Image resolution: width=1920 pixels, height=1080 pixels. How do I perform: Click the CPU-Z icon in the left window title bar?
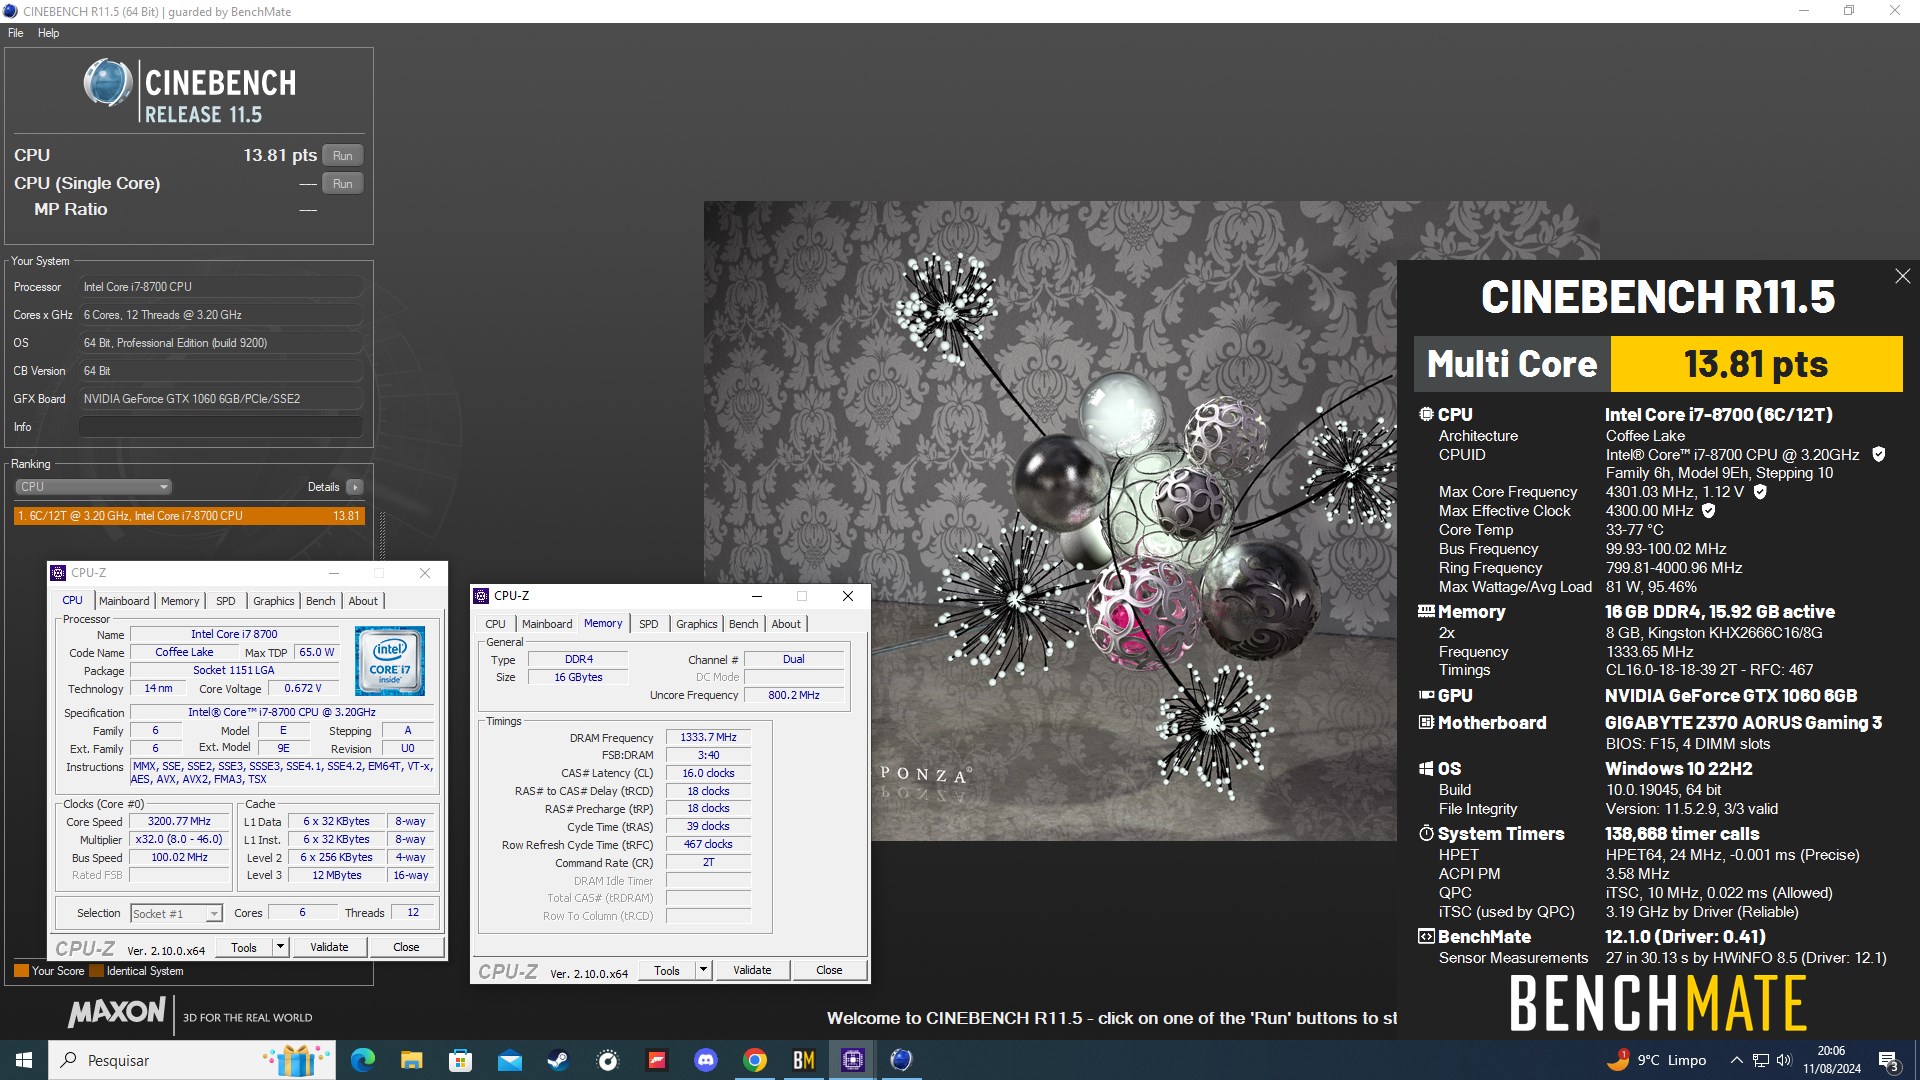(x=58, y=573)
